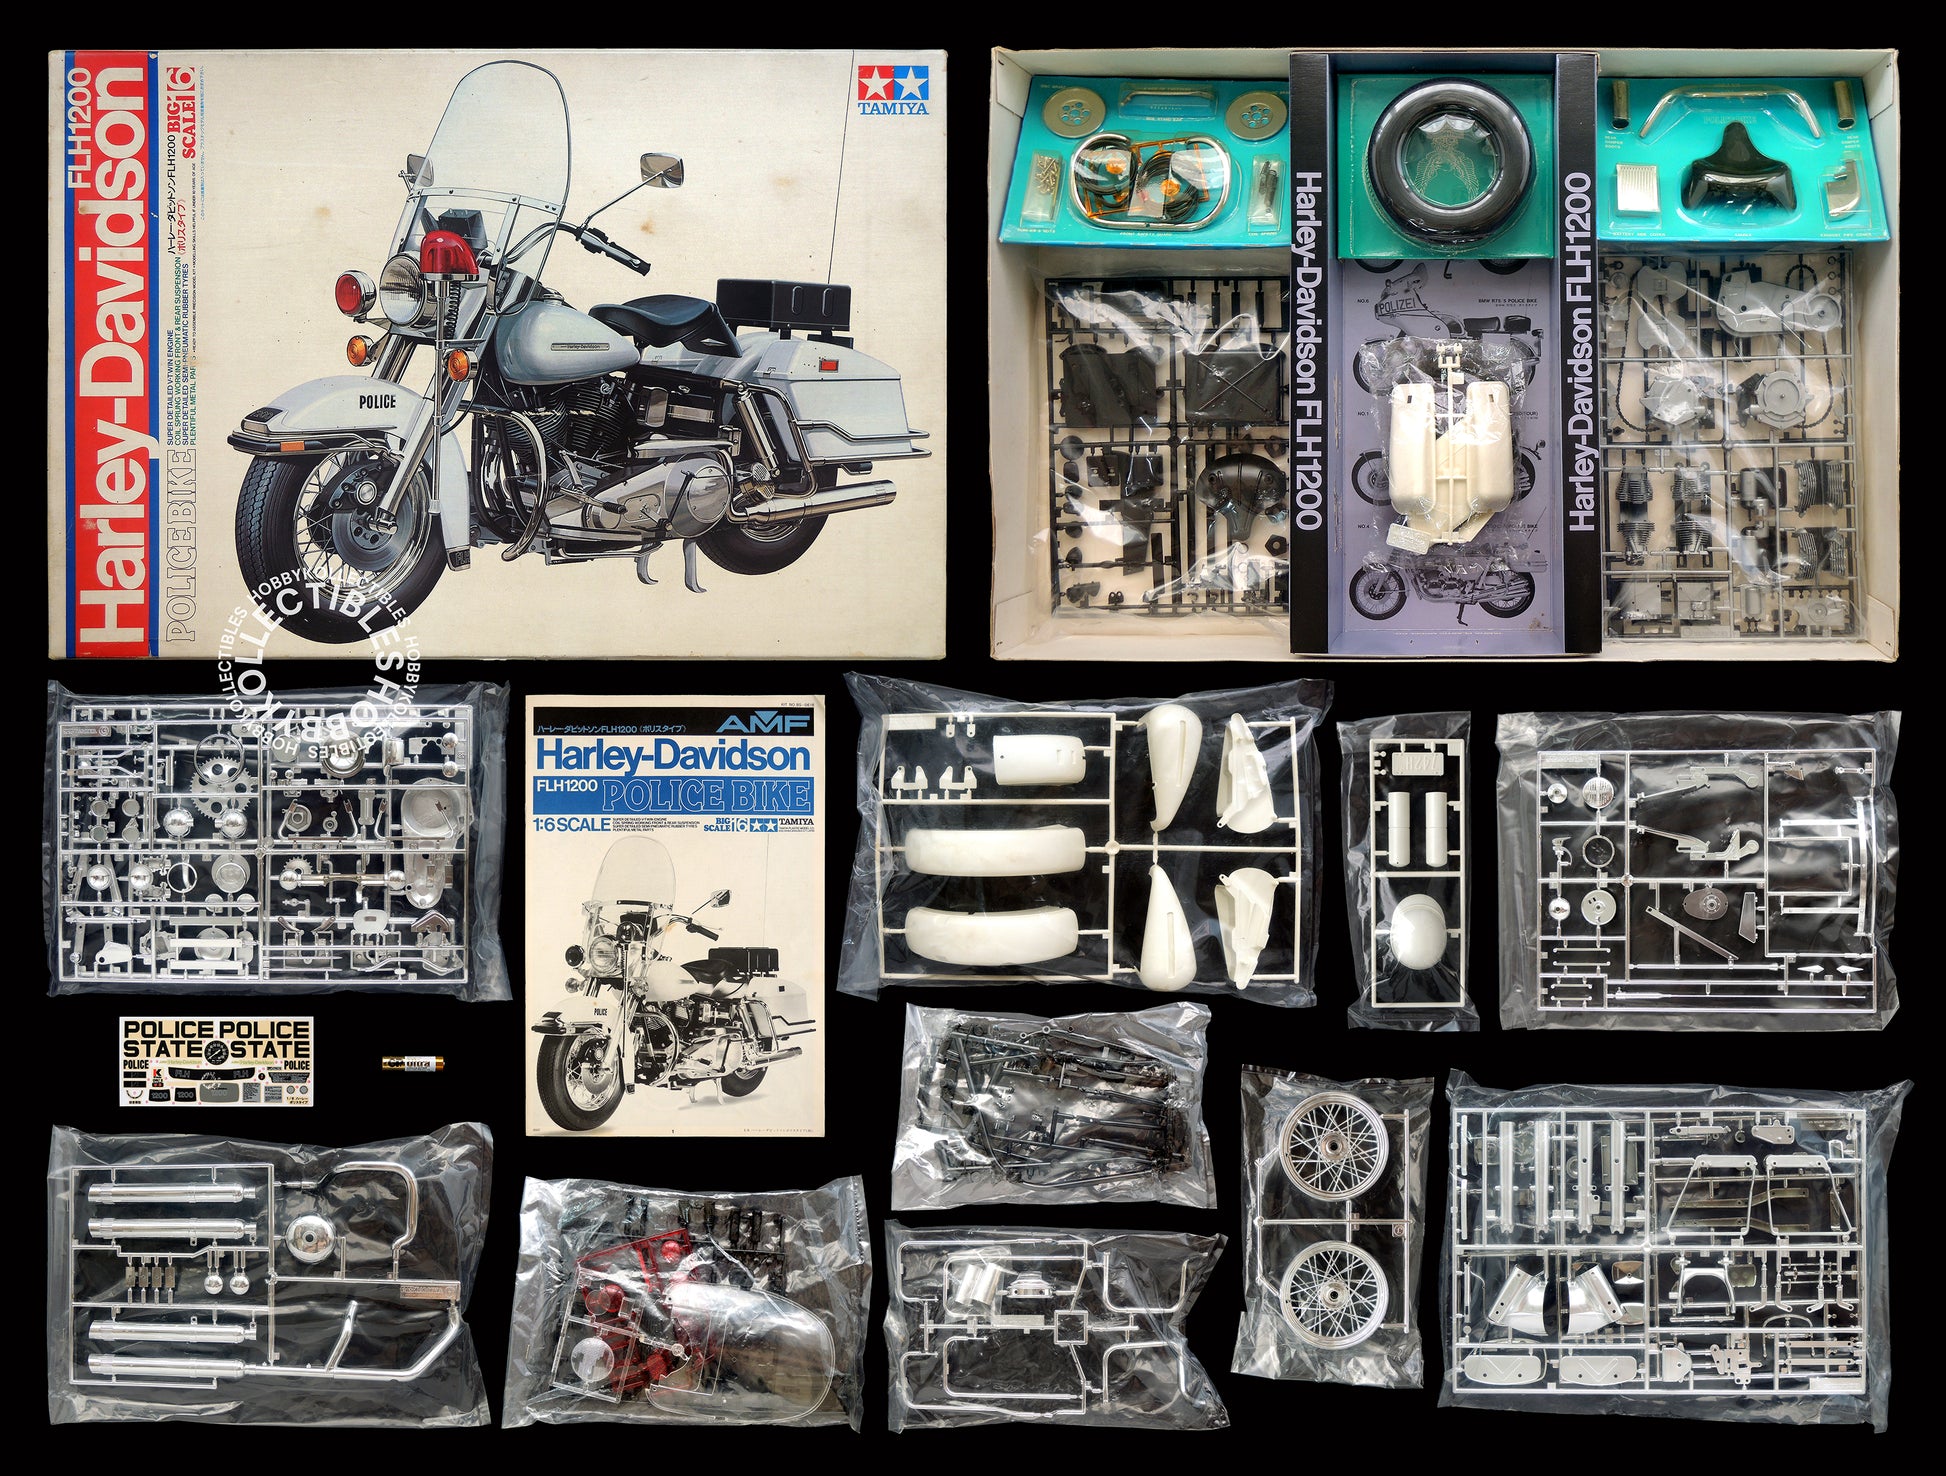Click the small gold battery beside the decal sheet
1946x1476 pixels.
(x=413, y=1065)
